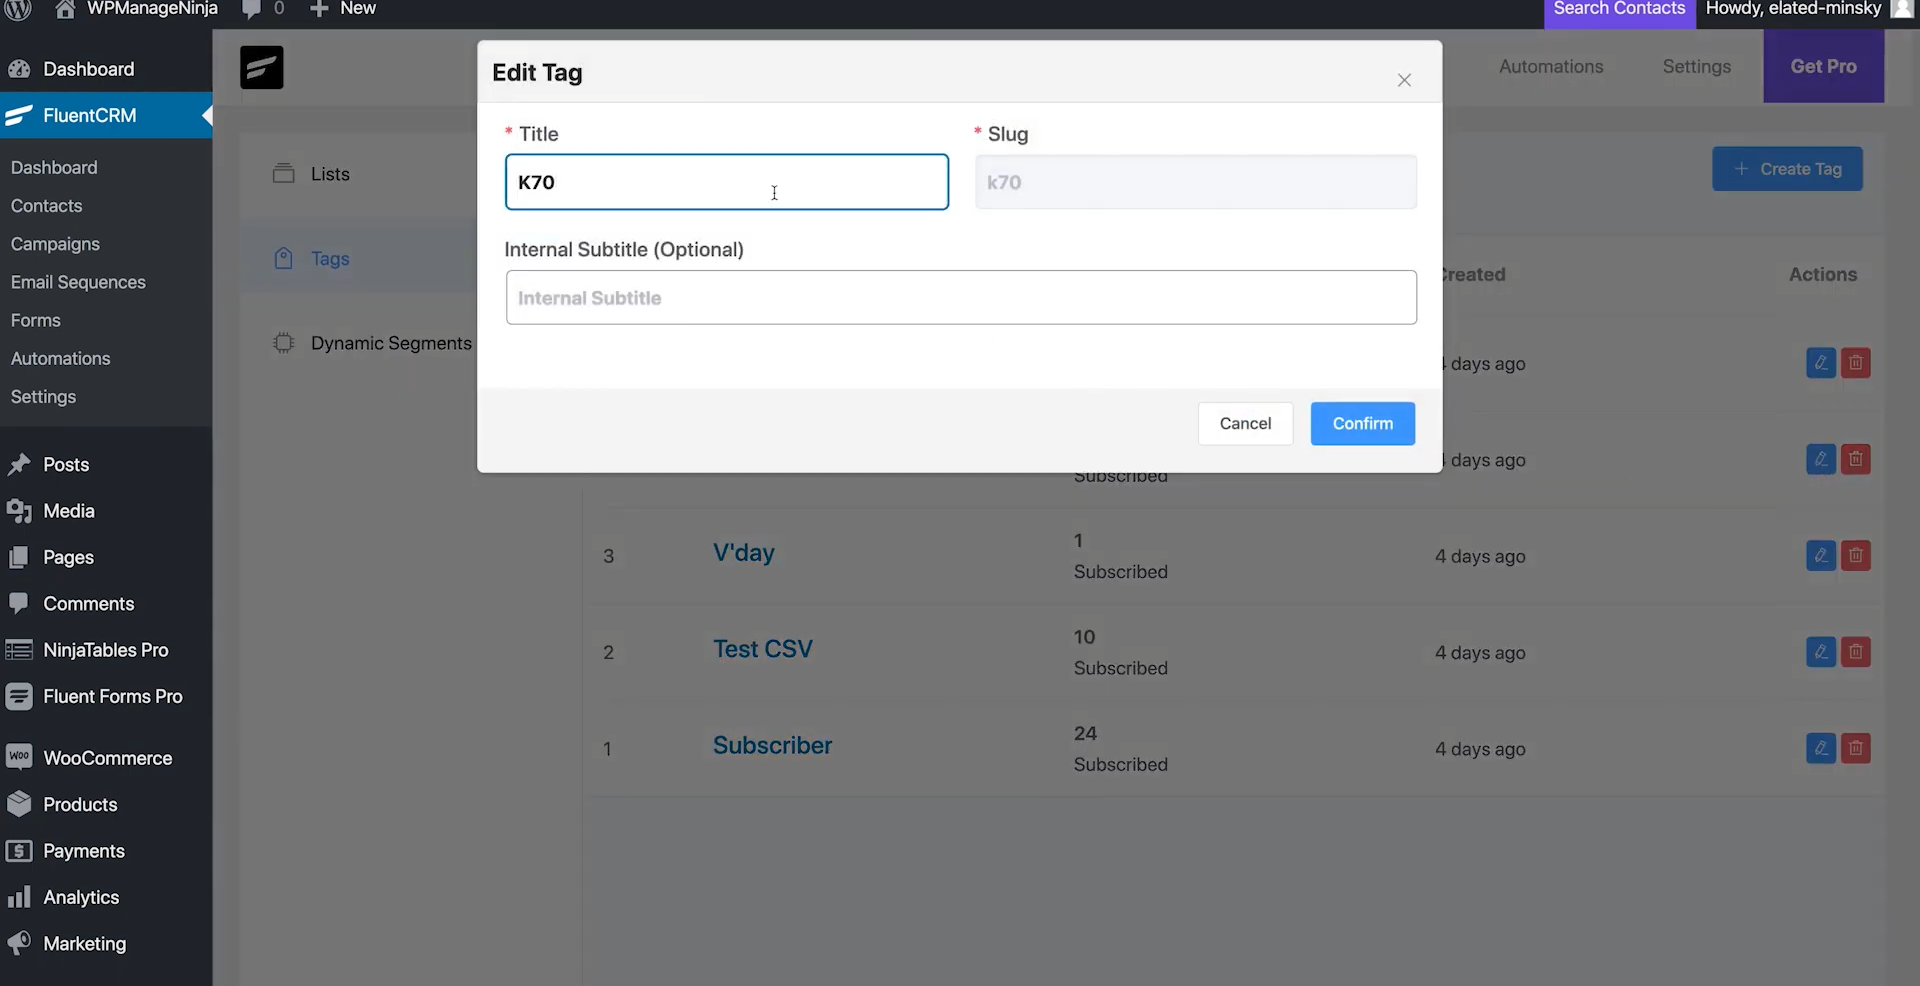Open Campaigns in FluentCRM menu
This screenshot has width=1920, height=986.
click(x=55, y=244)
